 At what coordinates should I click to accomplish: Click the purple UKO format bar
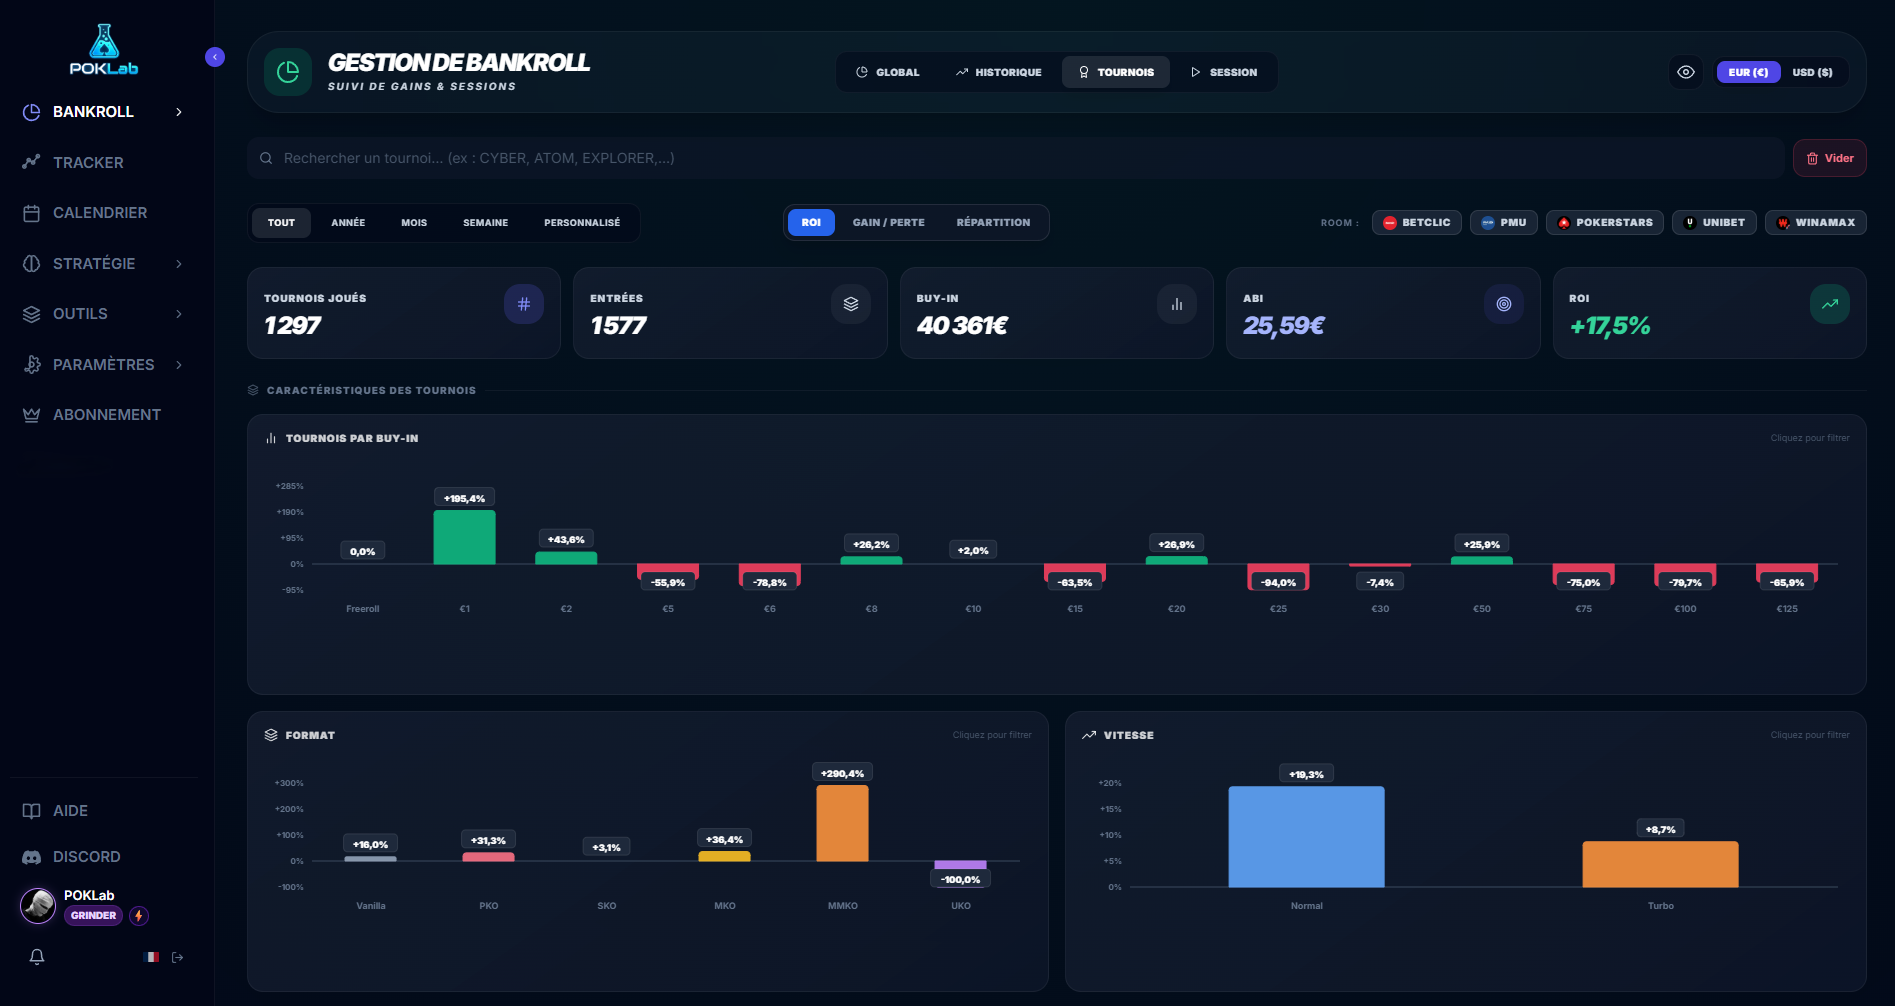click(x=960, y=865)
